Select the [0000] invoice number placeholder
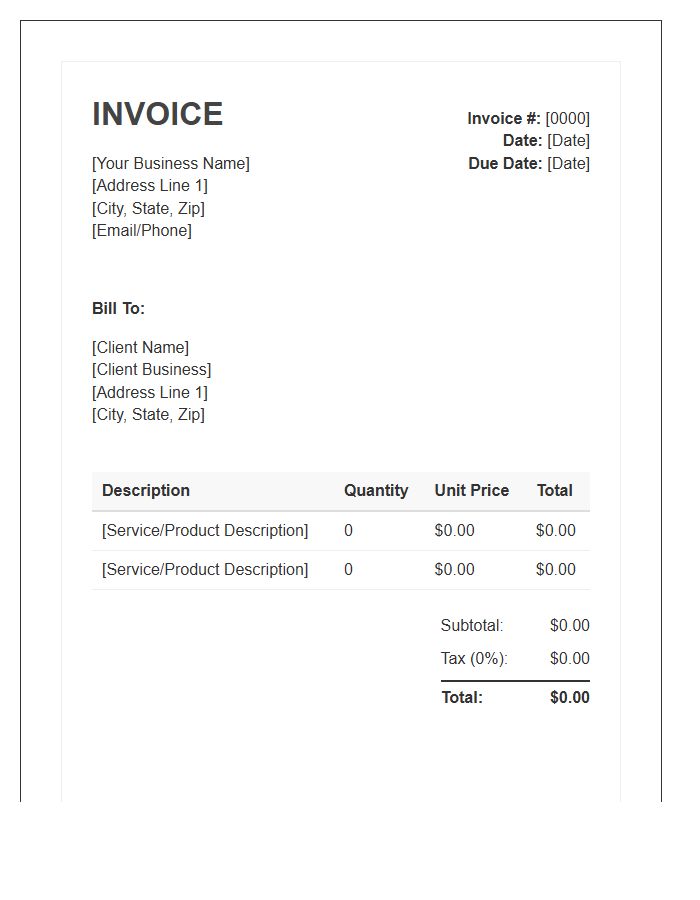Screen dimensions: 700x900 click(x=567, y=118)
